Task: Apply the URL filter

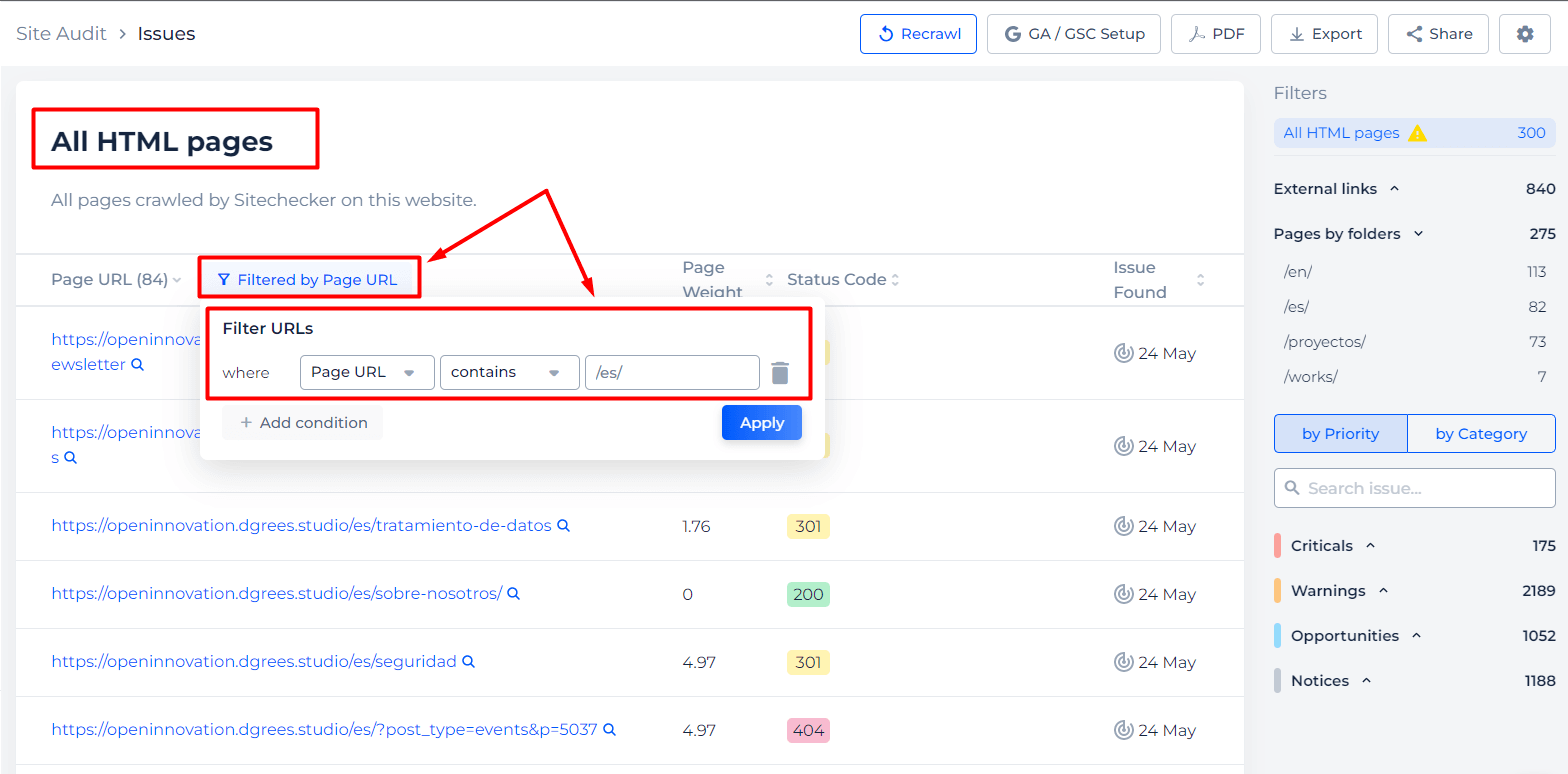Action: (x=762, y=422)
